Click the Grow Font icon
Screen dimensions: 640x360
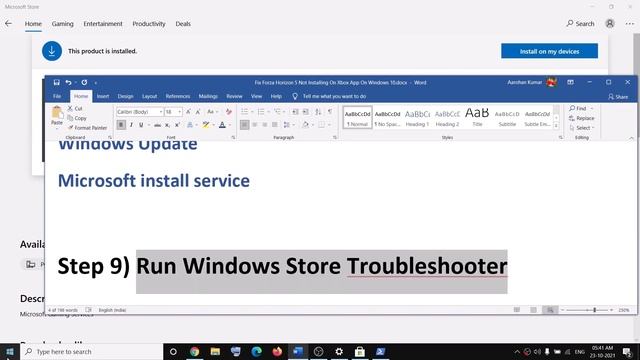pyautogui.click(x=188, y=111)
